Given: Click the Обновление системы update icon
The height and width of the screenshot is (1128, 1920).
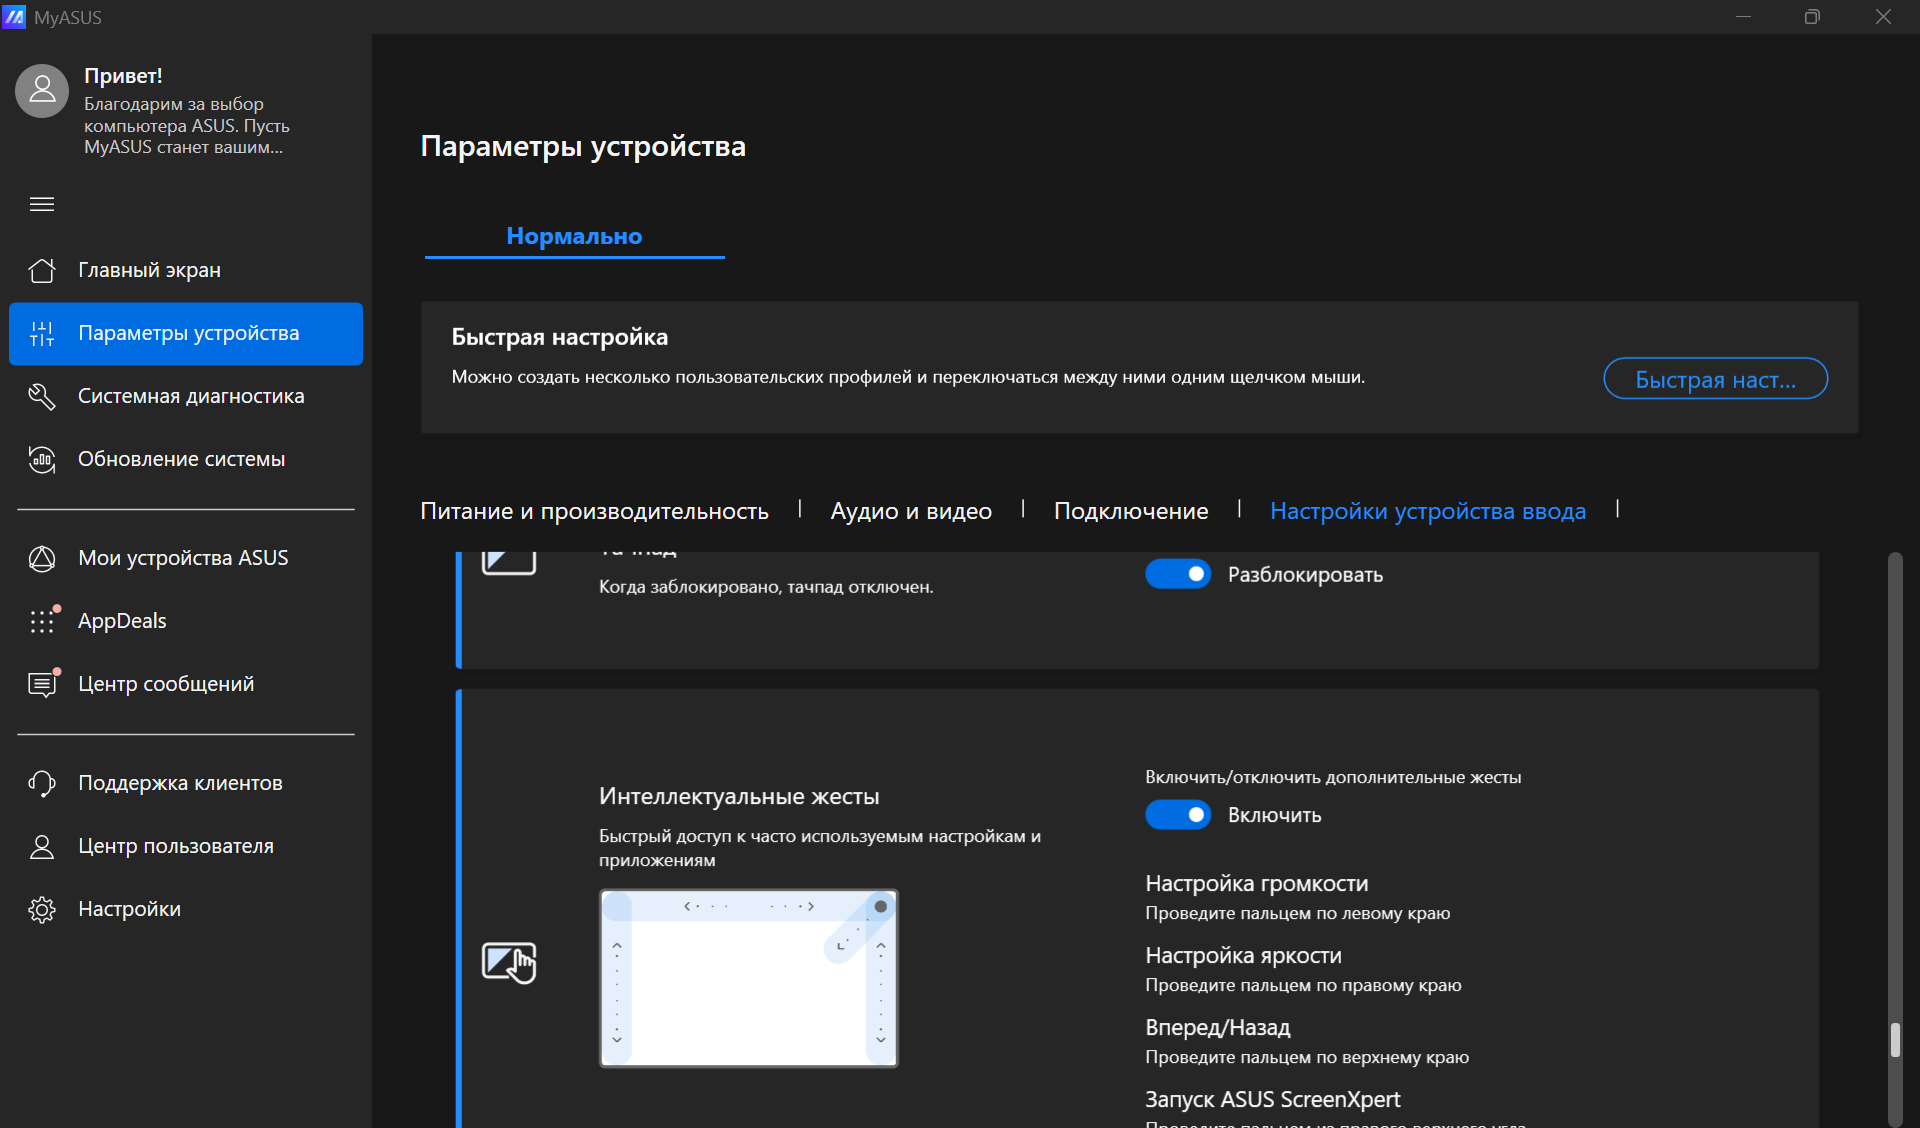Looking at the screenshot, I should pos(42,459).
